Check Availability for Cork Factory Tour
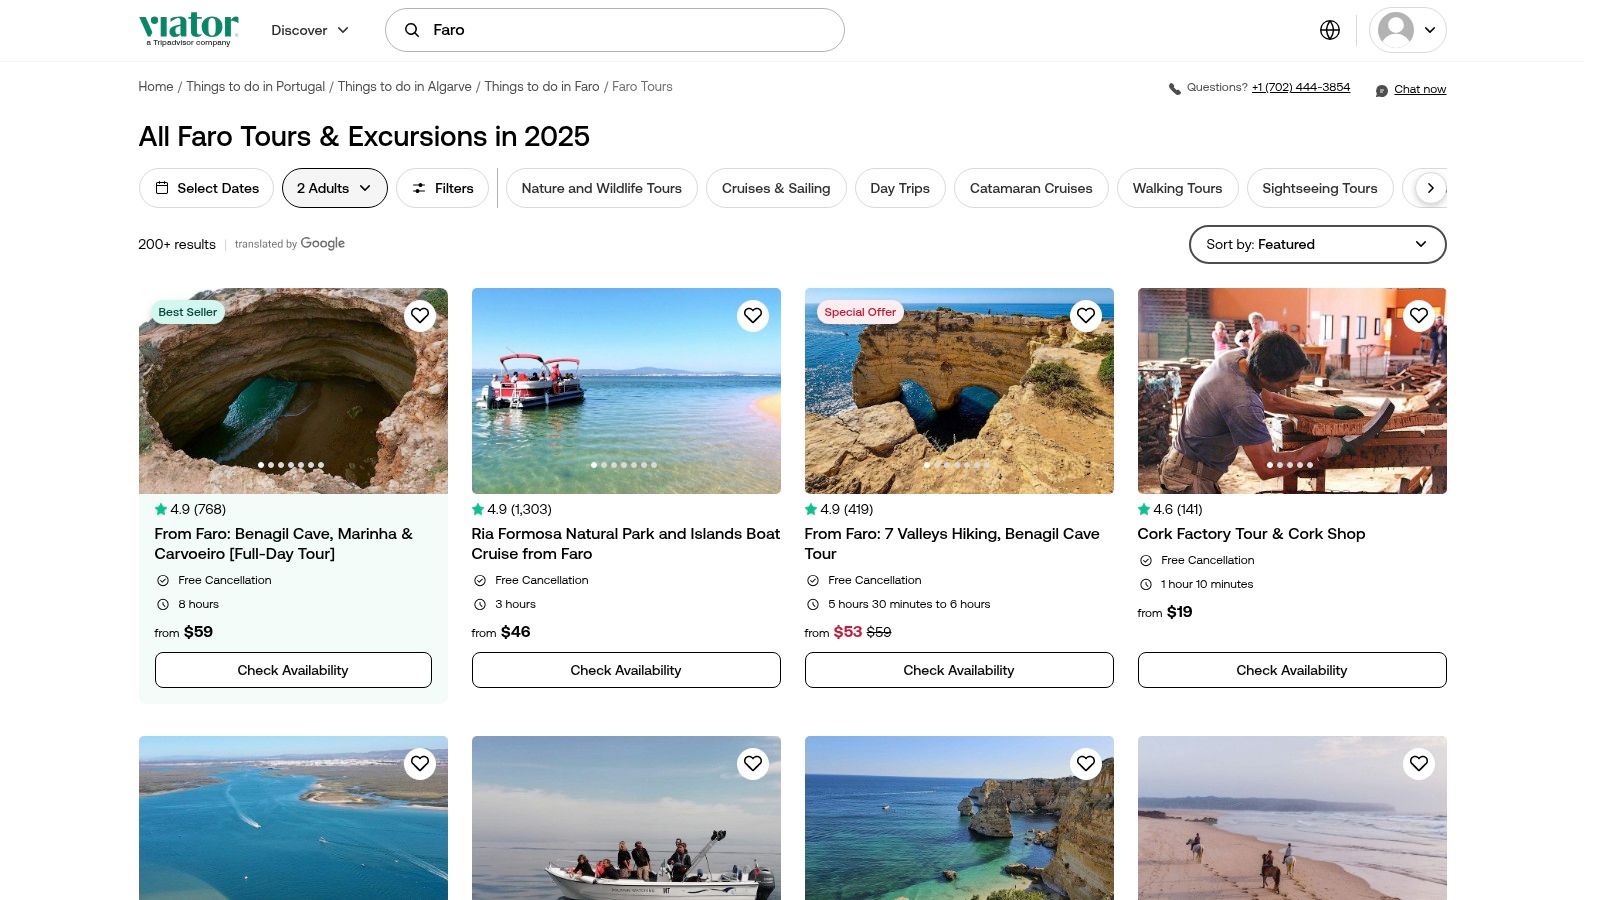 (x=1292, y=670)
